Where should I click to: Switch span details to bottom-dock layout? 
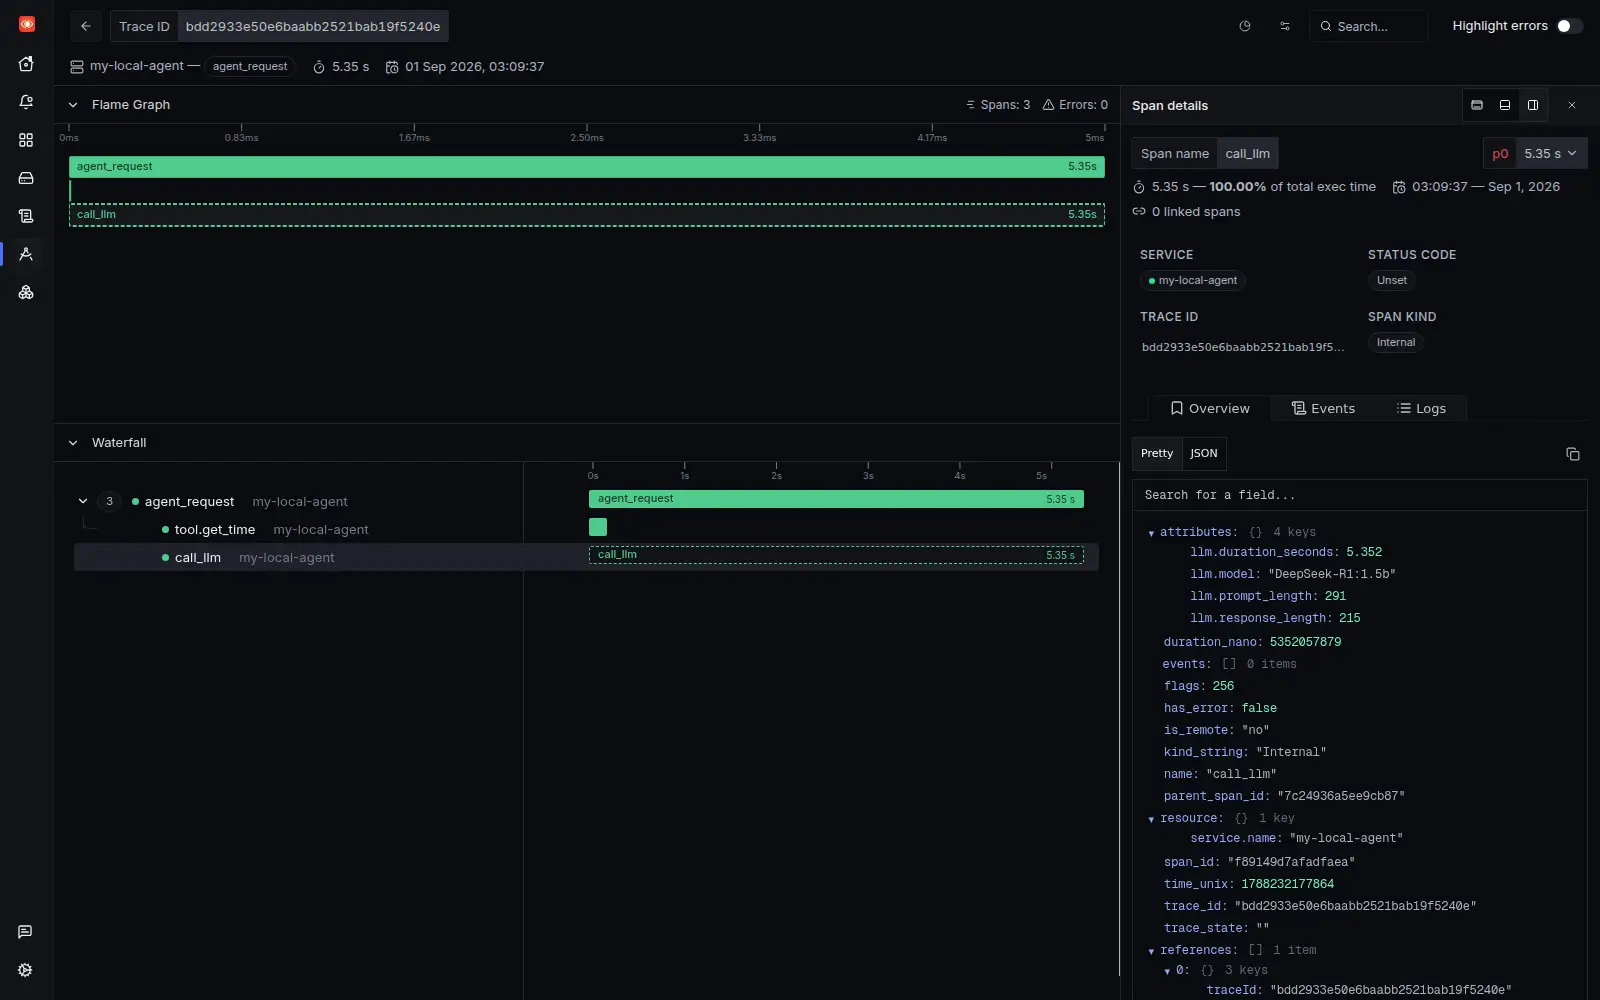click(x=1505, y=105)
